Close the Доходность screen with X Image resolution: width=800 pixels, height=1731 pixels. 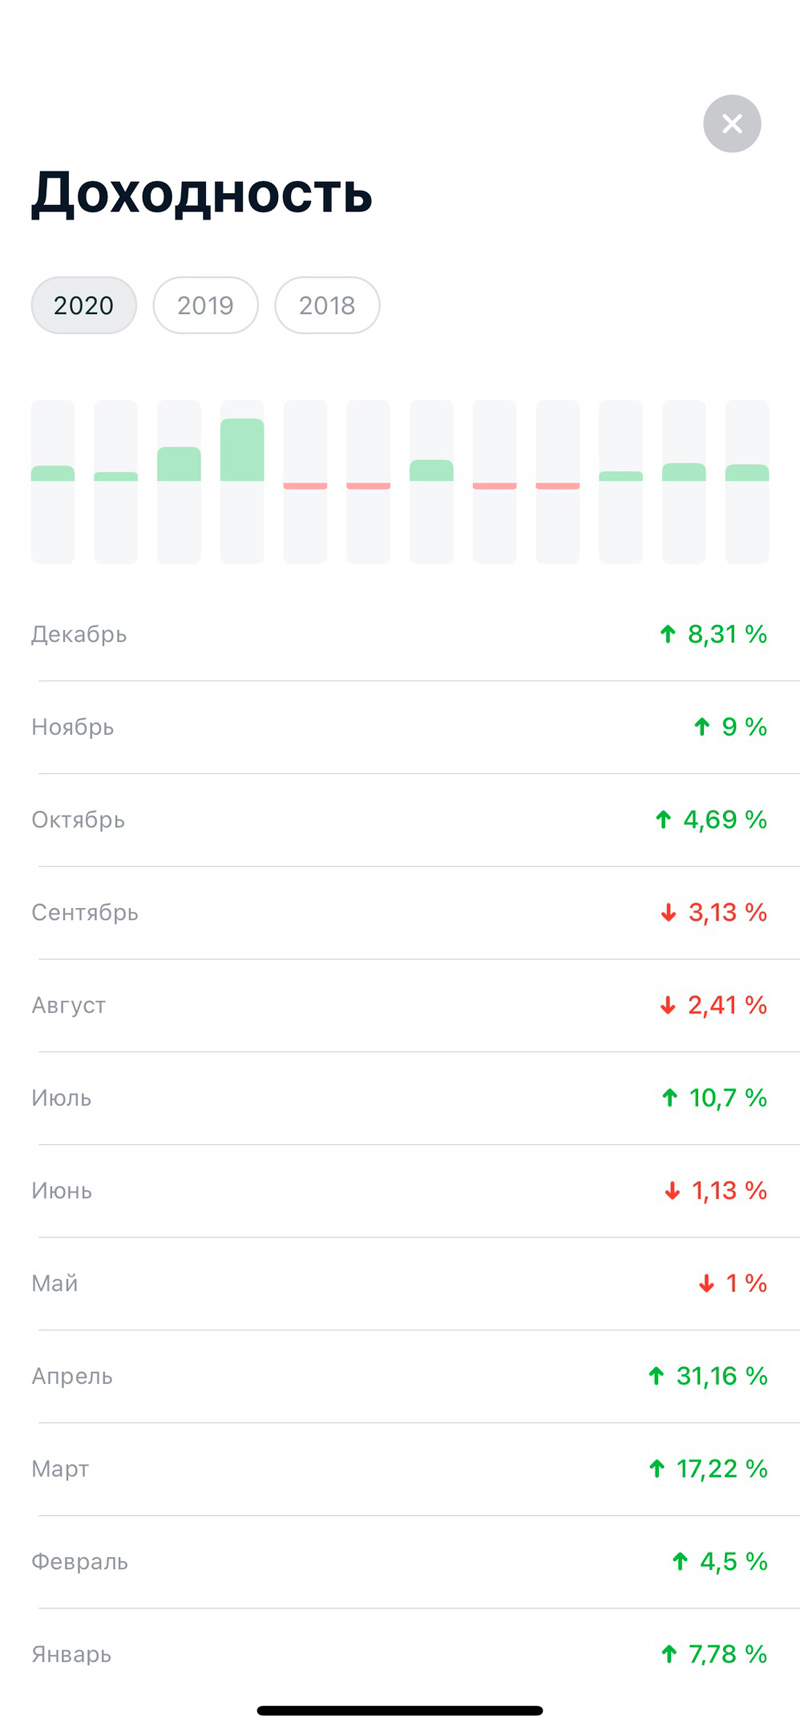(x=732, y=124)
